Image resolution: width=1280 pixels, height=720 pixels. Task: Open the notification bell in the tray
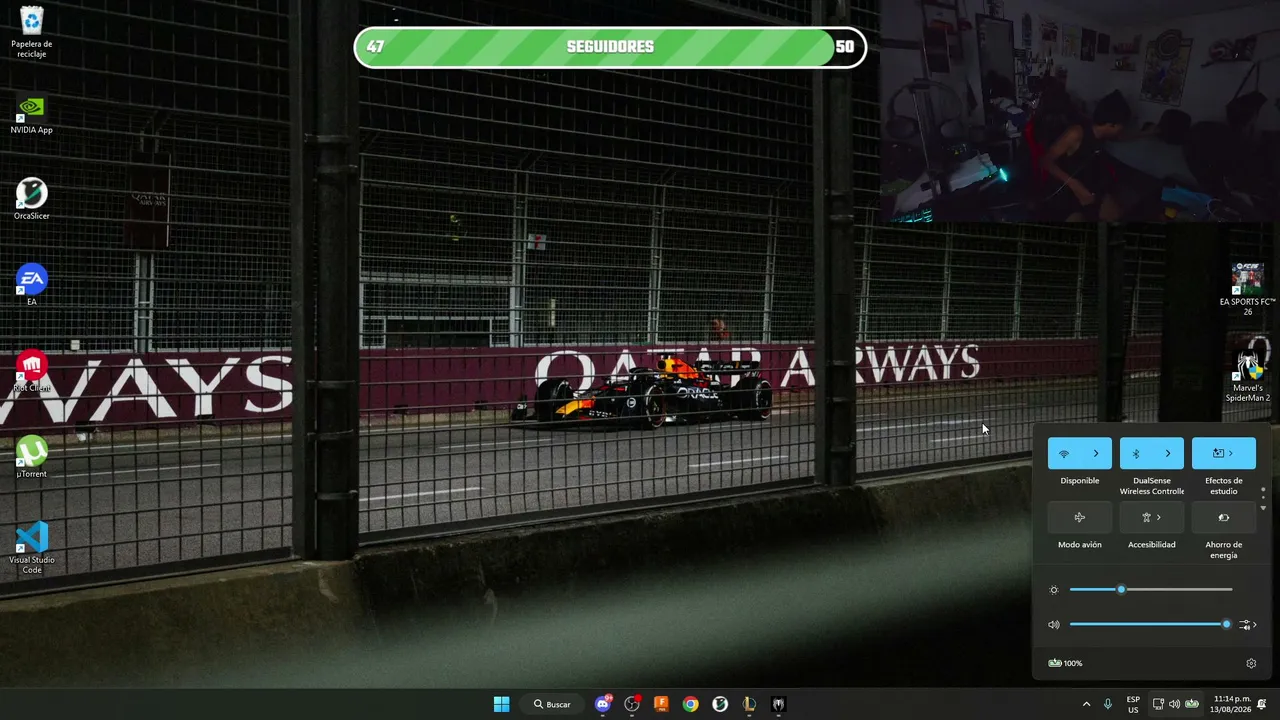pyautogui.click(x=1262, y=704)
